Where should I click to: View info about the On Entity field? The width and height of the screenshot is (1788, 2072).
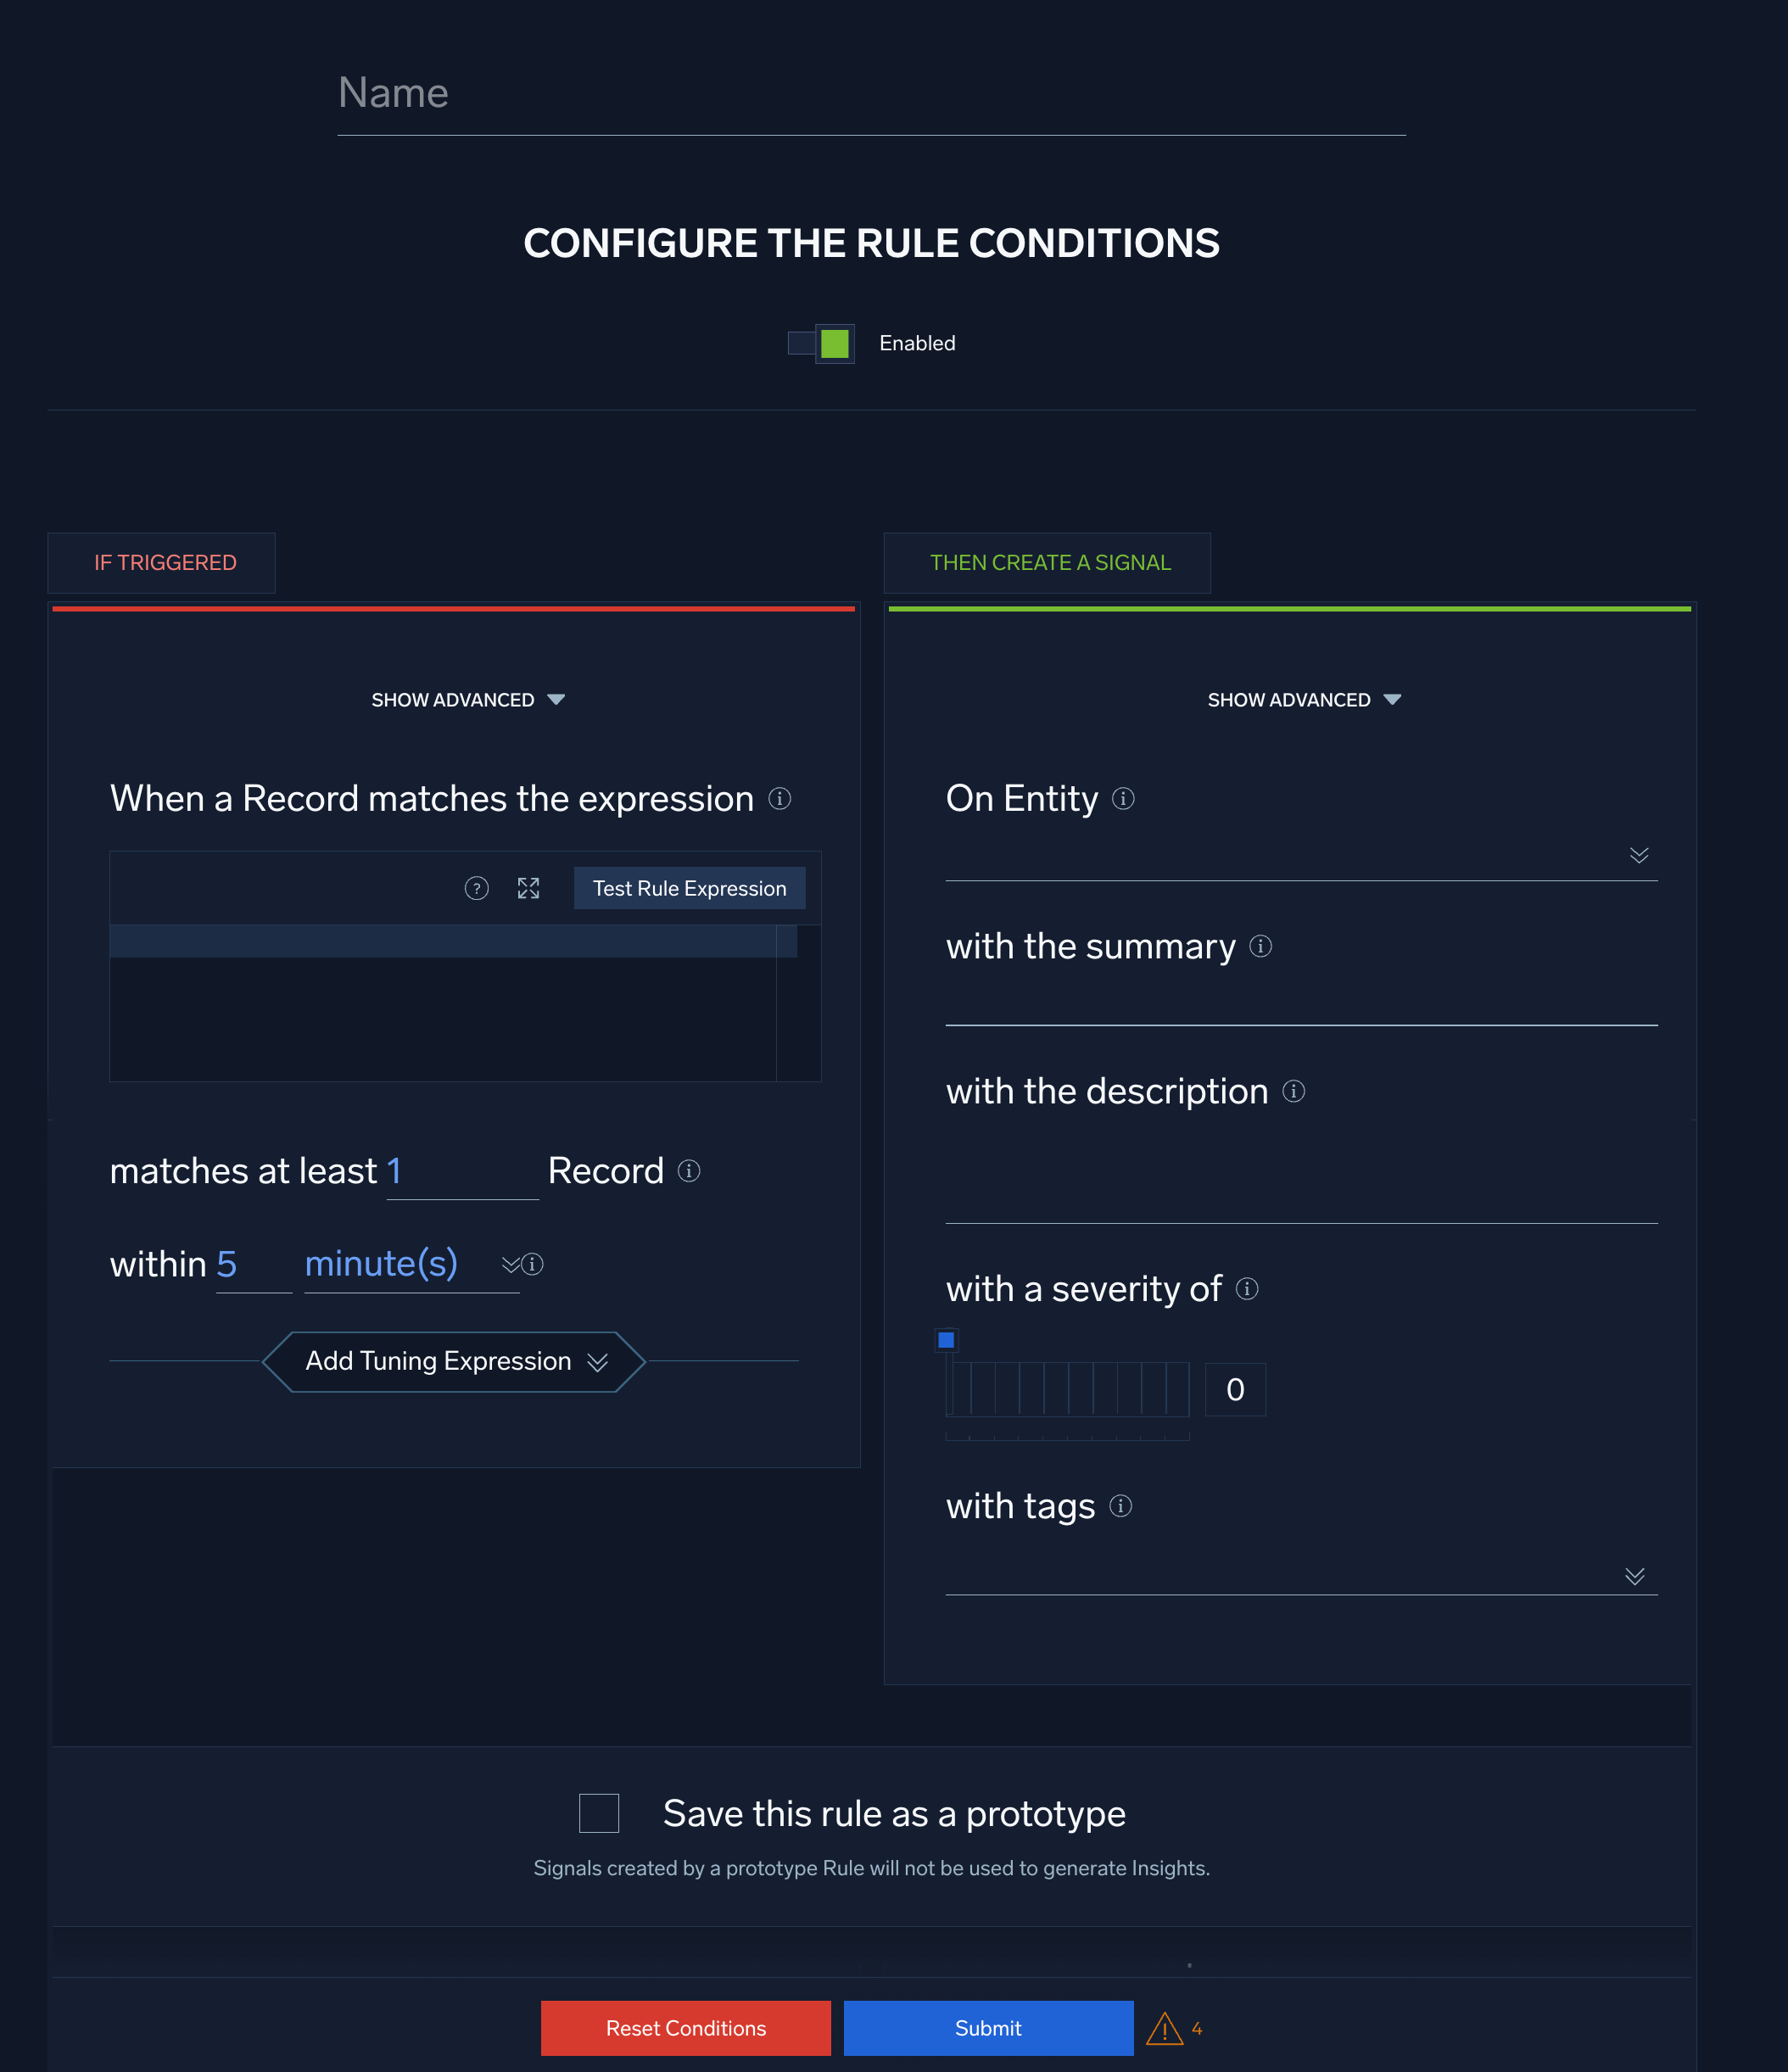1122,799
